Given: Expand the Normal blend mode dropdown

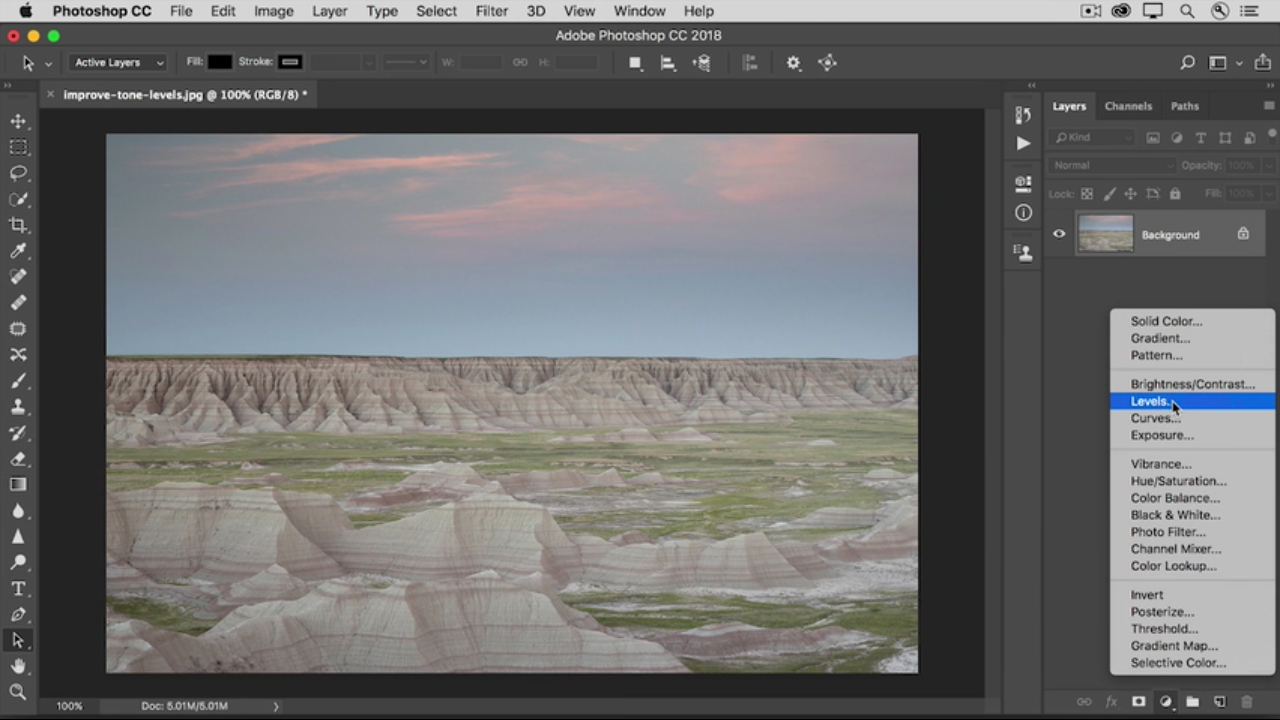Looking at the screenshot, I should 1110,165.
